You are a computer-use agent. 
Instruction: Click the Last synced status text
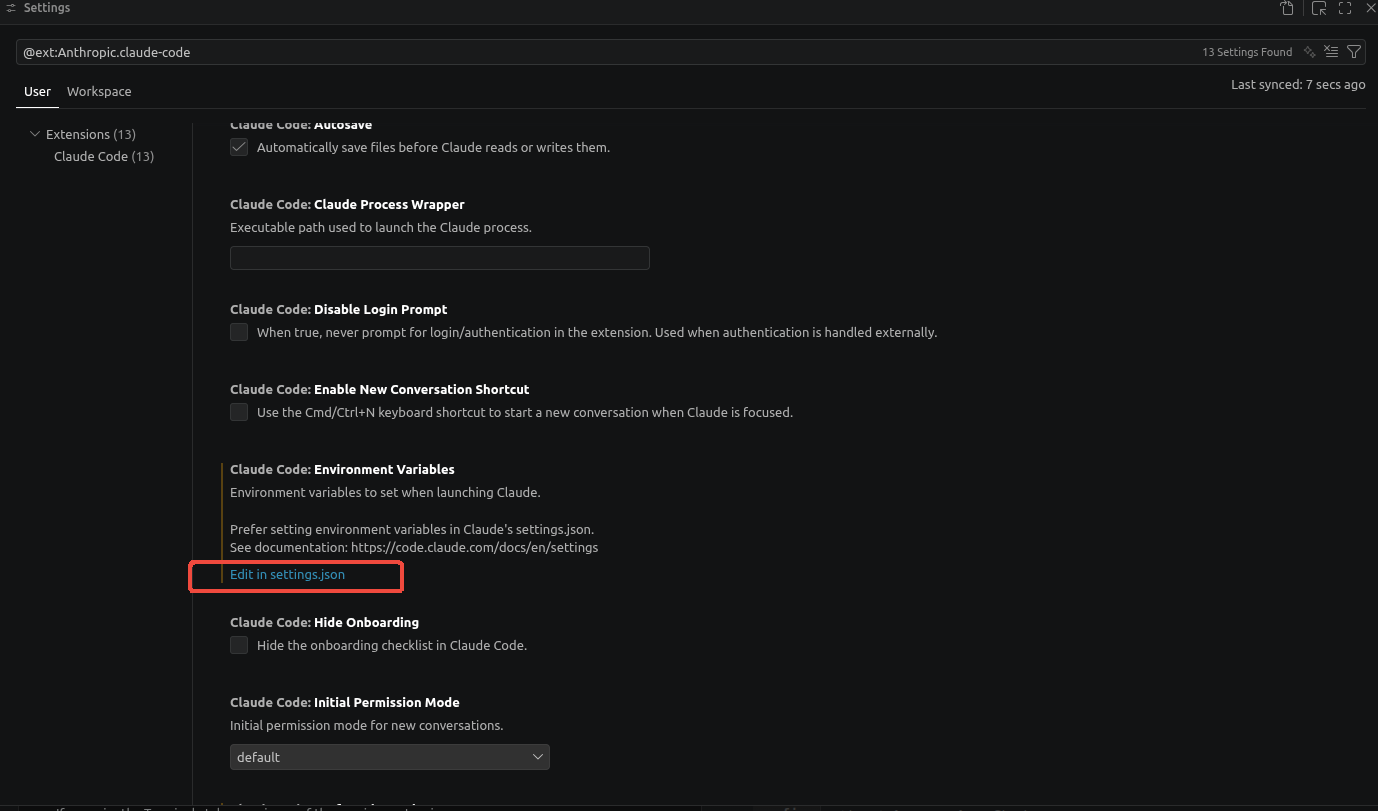point(1298,84)
